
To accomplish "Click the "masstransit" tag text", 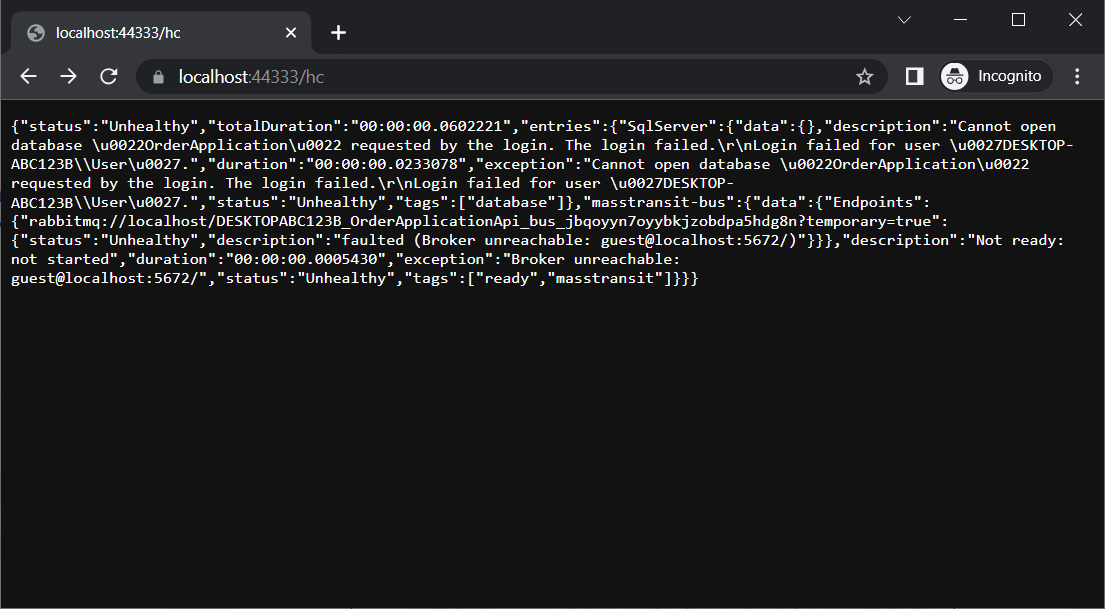I will (x=605, y=278).
